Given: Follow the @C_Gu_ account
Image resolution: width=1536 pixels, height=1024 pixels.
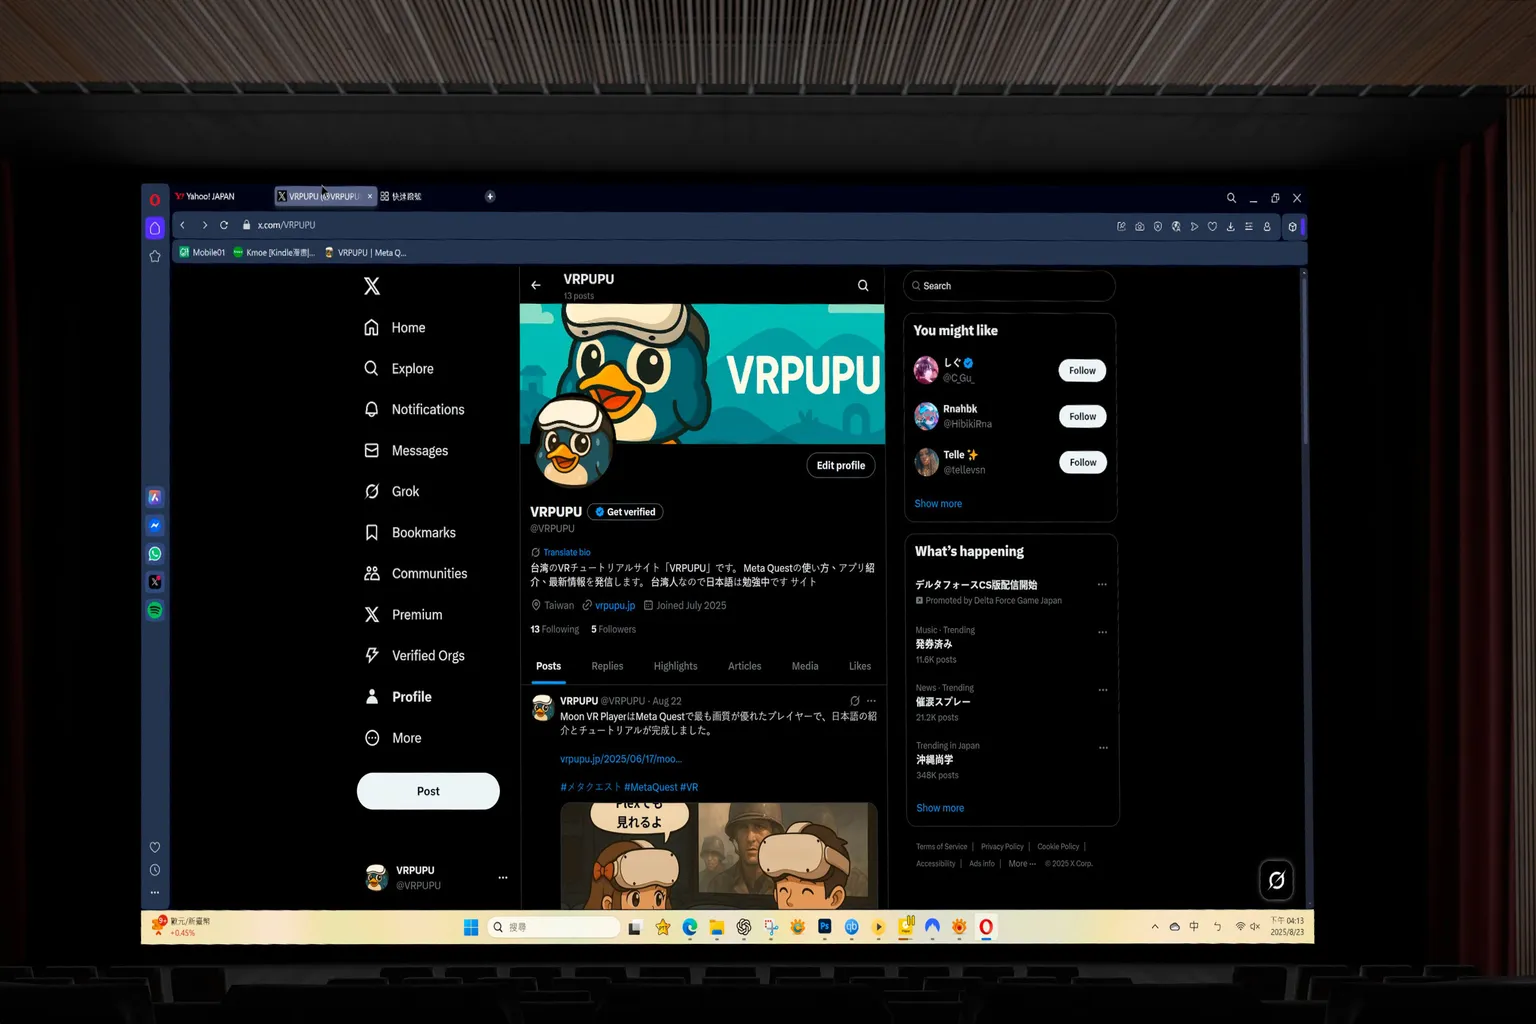Looking at the screenshot, I should point(1082,371).
